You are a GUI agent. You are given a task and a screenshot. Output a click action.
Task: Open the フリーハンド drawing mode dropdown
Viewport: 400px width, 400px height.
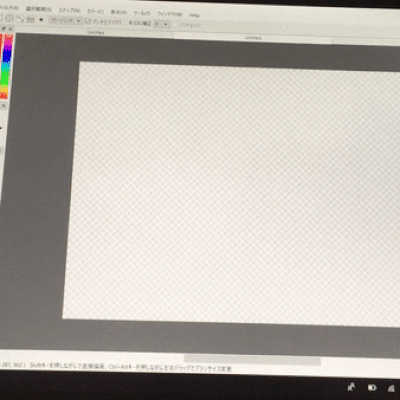tap(66, 21)
